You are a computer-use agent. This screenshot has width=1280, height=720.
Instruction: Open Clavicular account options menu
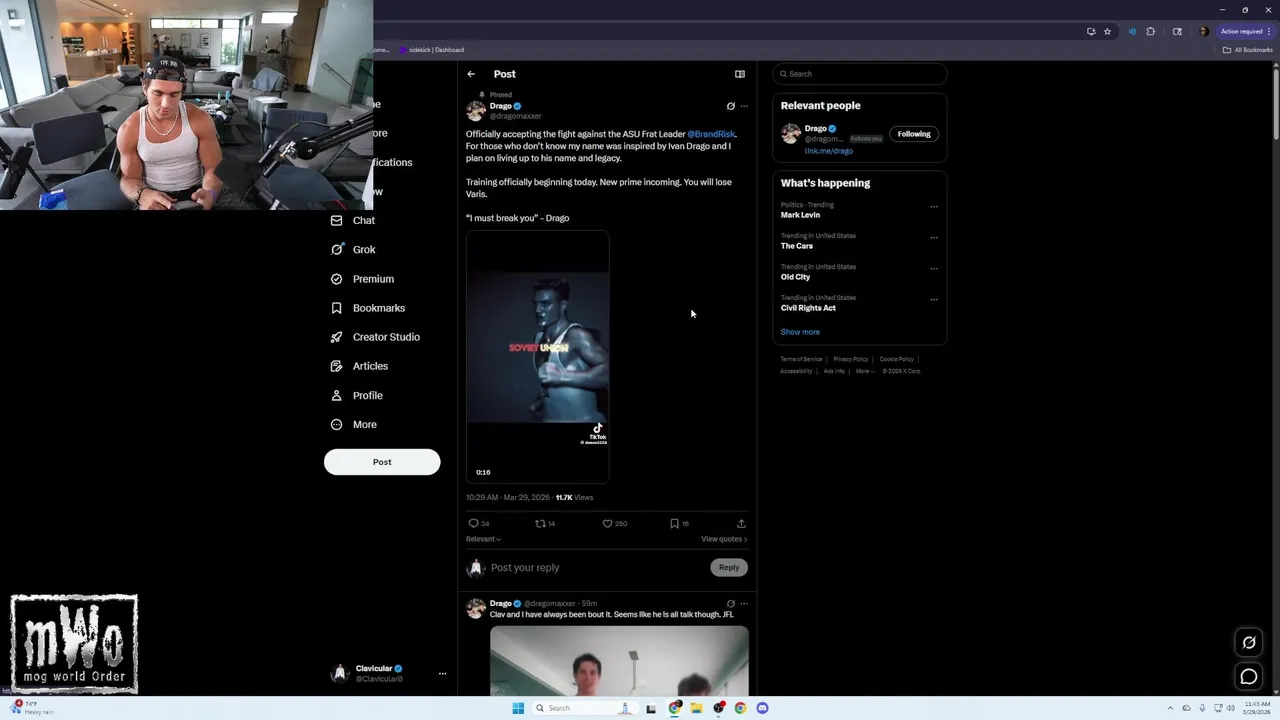pyautogui.click(x=442, y=674)
